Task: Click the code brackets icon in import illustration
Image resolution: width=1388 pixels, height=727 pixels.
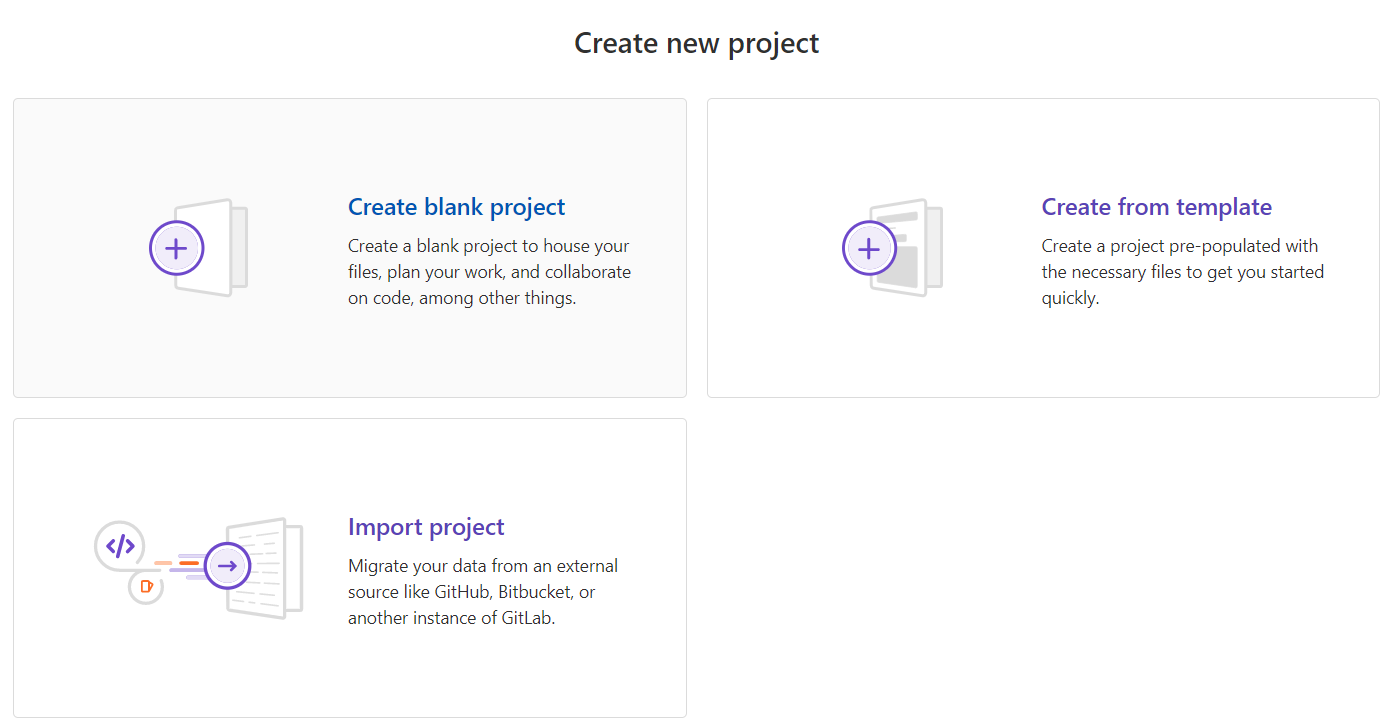Action: click(x=120, y=546)
